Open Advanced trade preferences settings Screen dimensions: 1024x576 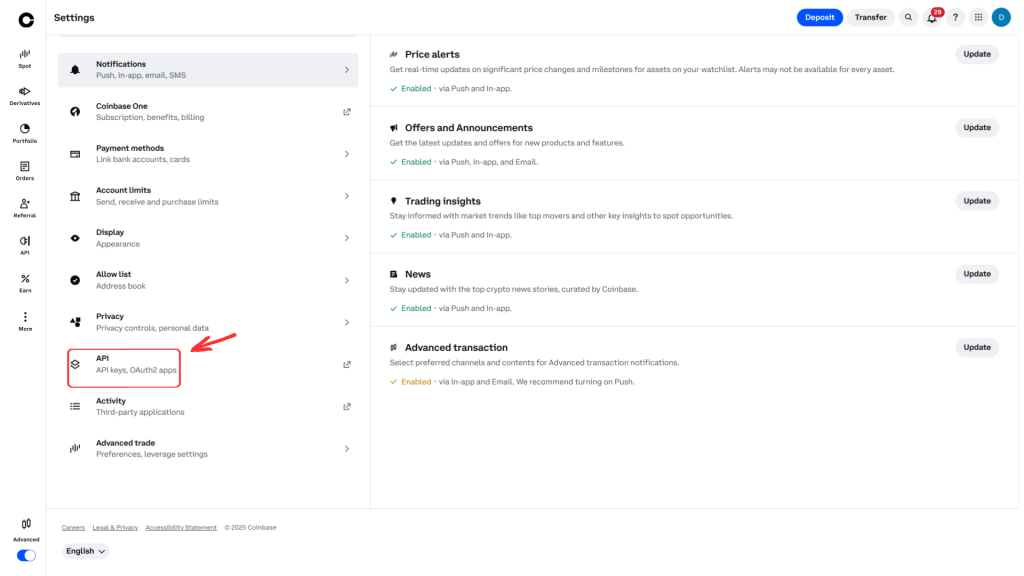pyautogui.click(x=208, y=449)
